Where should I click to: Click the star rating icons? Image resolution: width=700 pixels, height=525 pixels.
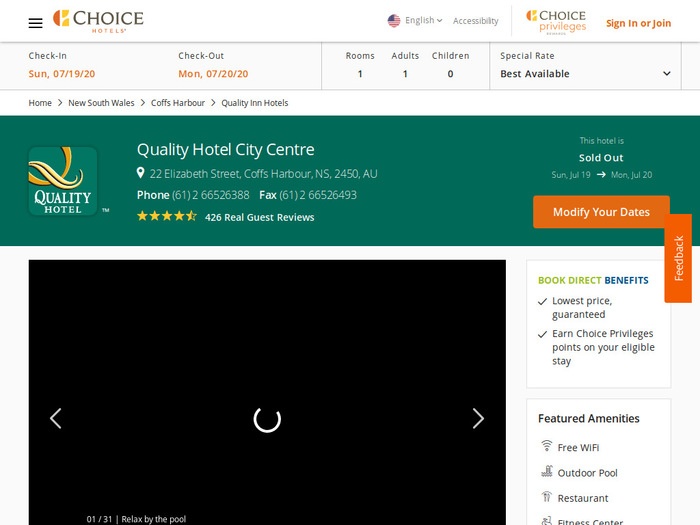pyautogui.click(x=167, y=217)
